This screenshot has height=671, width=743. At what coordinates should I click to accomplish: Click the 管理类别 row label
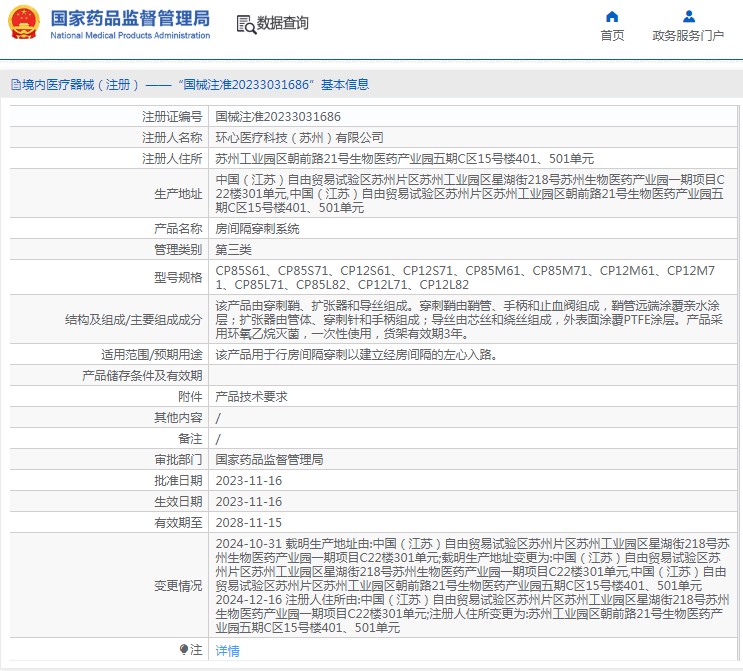(x=178, y=250)
